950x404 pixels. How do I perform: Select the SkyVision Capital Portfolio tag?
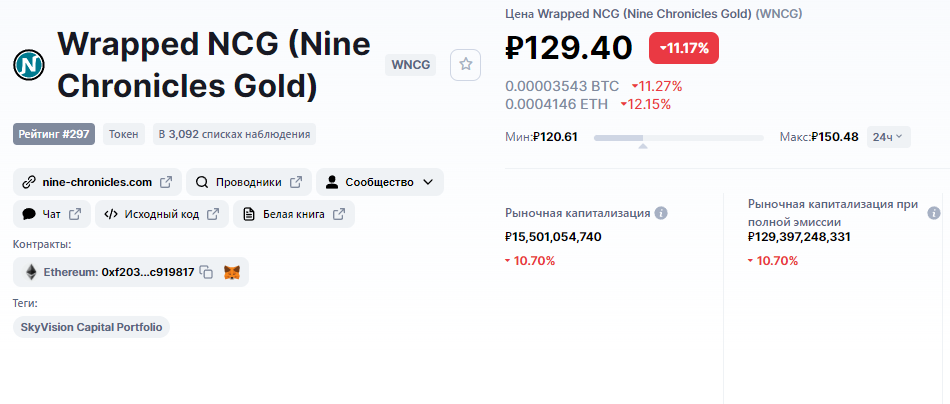coord(91,327)
